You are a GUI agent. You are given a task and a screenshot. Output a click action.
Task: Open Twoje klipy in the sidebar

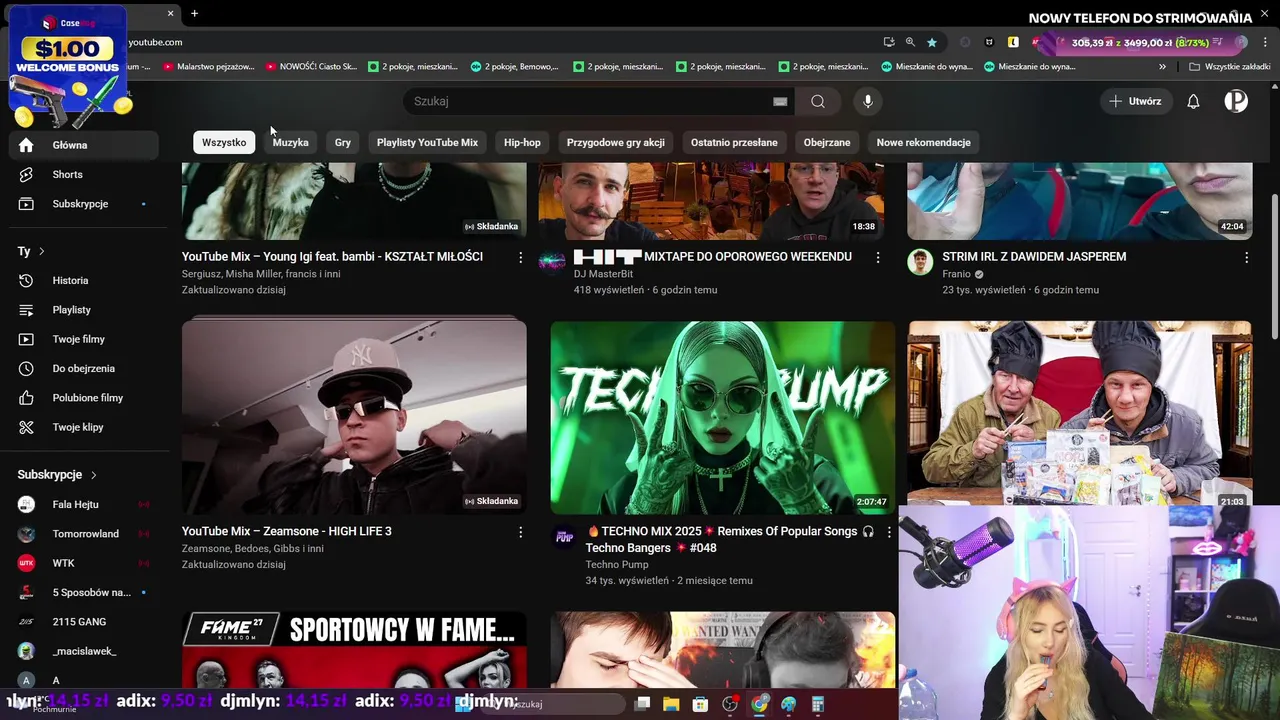pos(84,427)
